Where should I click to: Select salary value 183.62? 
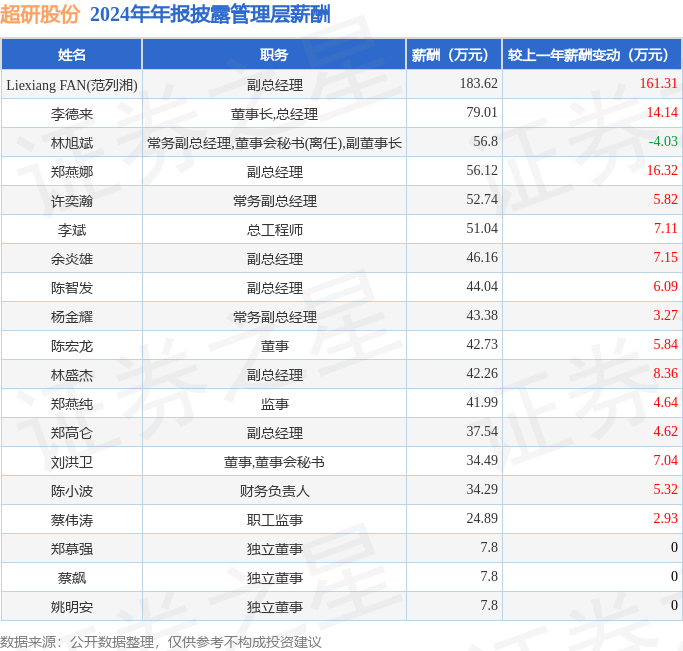478,83
